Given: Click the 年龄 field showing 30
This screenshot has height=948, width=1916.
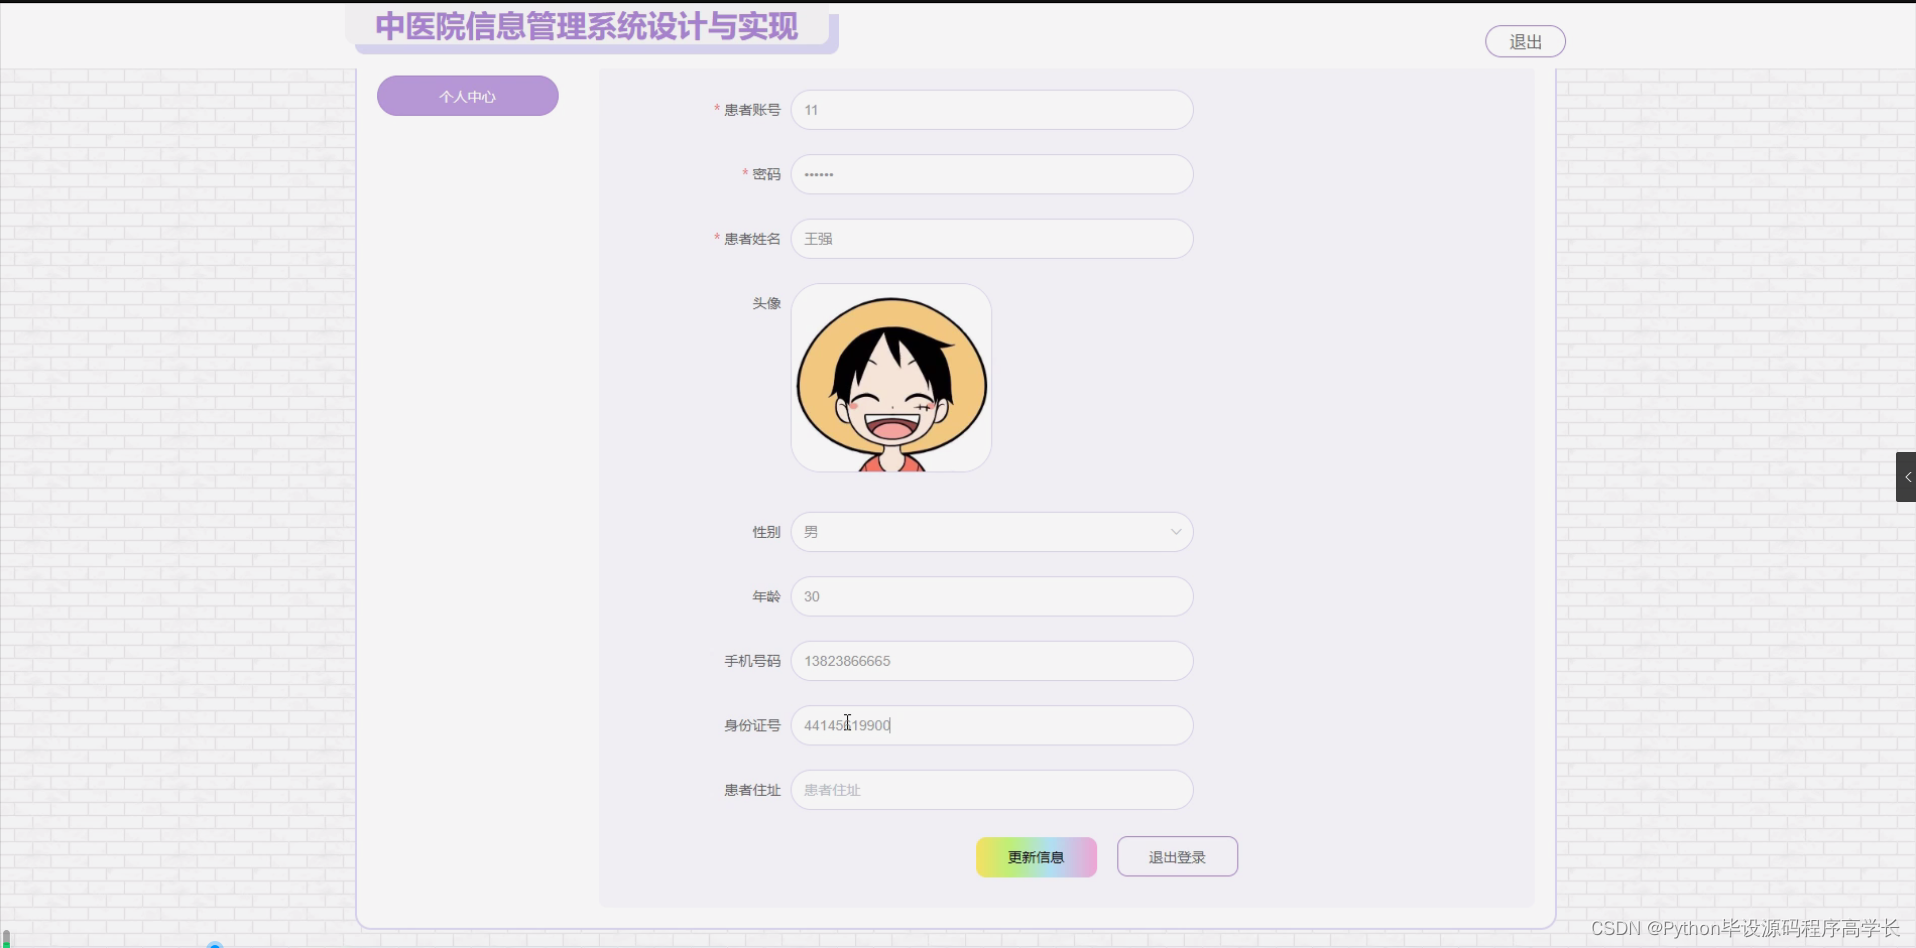Looking at the screenshot, I should point(992,596).
